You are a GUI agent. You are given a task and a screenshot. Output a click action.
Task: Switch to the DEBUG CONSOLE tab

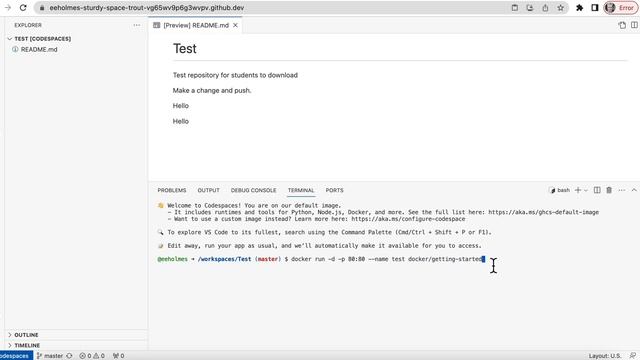click(x=253, y=190)
